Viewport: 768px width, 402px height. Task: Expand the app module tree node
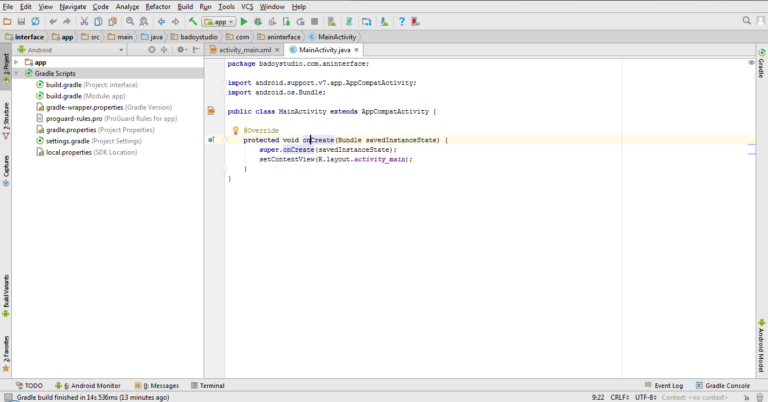18,62
